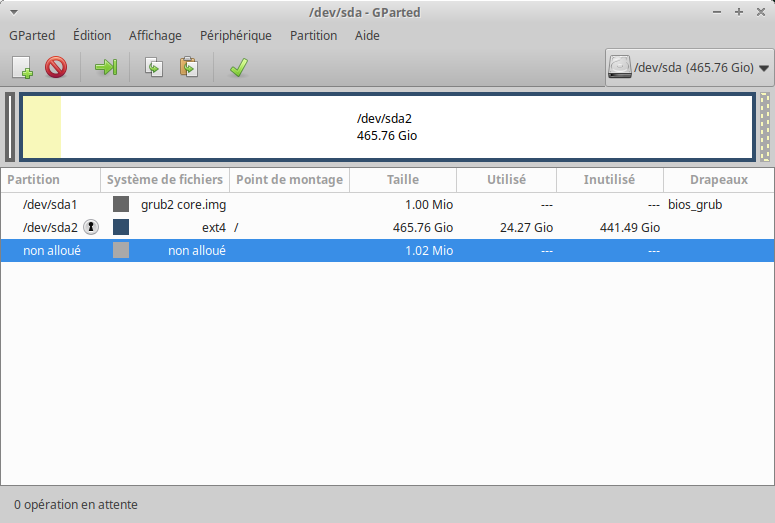The image size is (775, 523).
Task: Click the lock icon beside /dev/sda2
Action: click(91, 227)
